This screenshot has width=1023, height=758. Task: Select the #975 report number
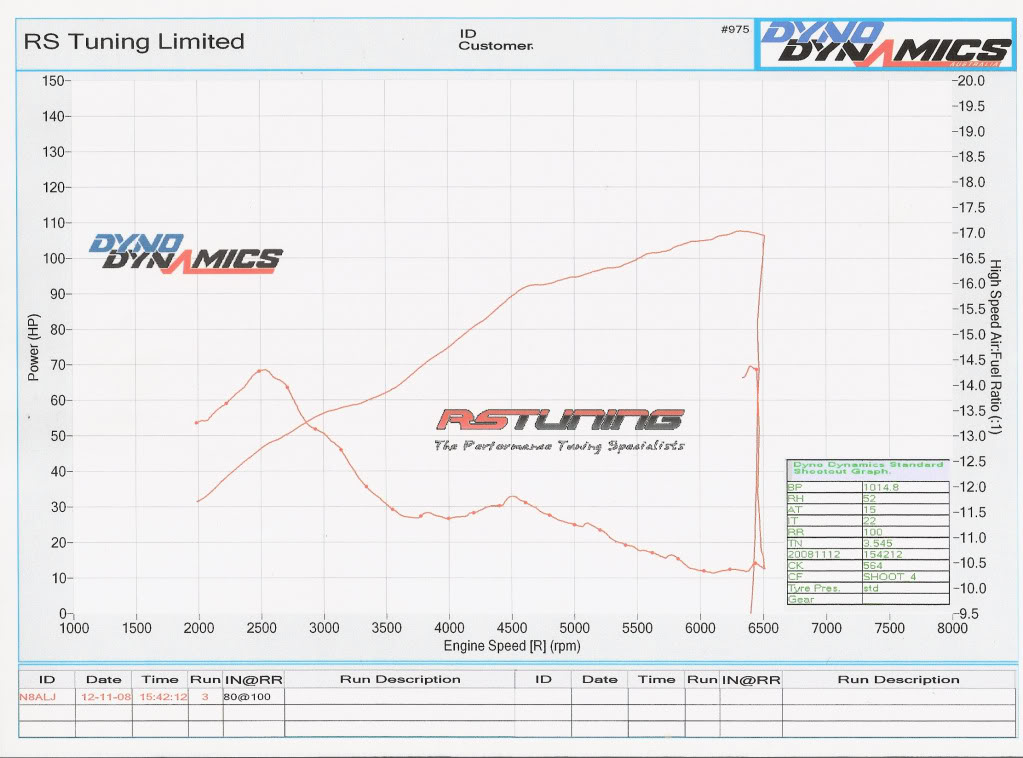coord(734,30)
